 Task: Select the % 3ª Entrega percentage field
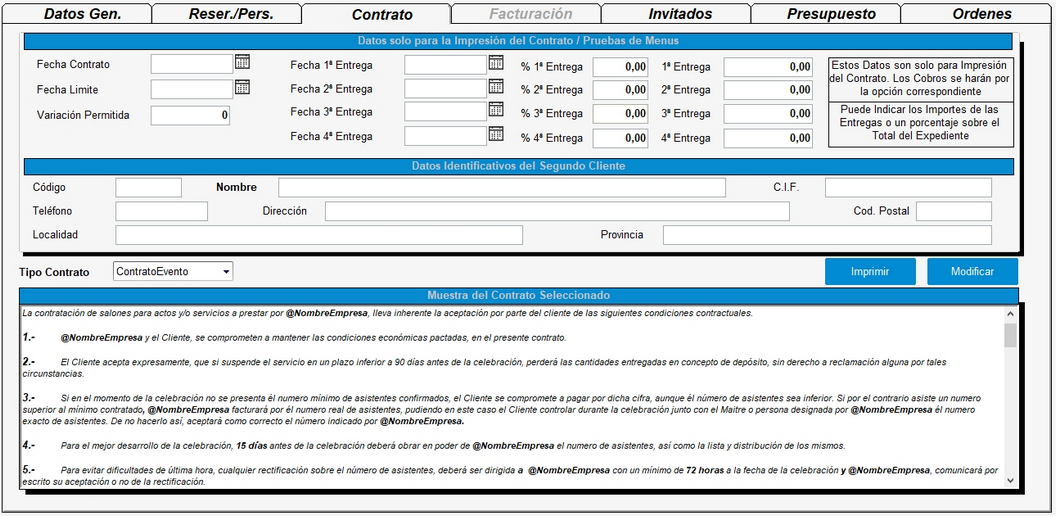click(x=620, y=114)
